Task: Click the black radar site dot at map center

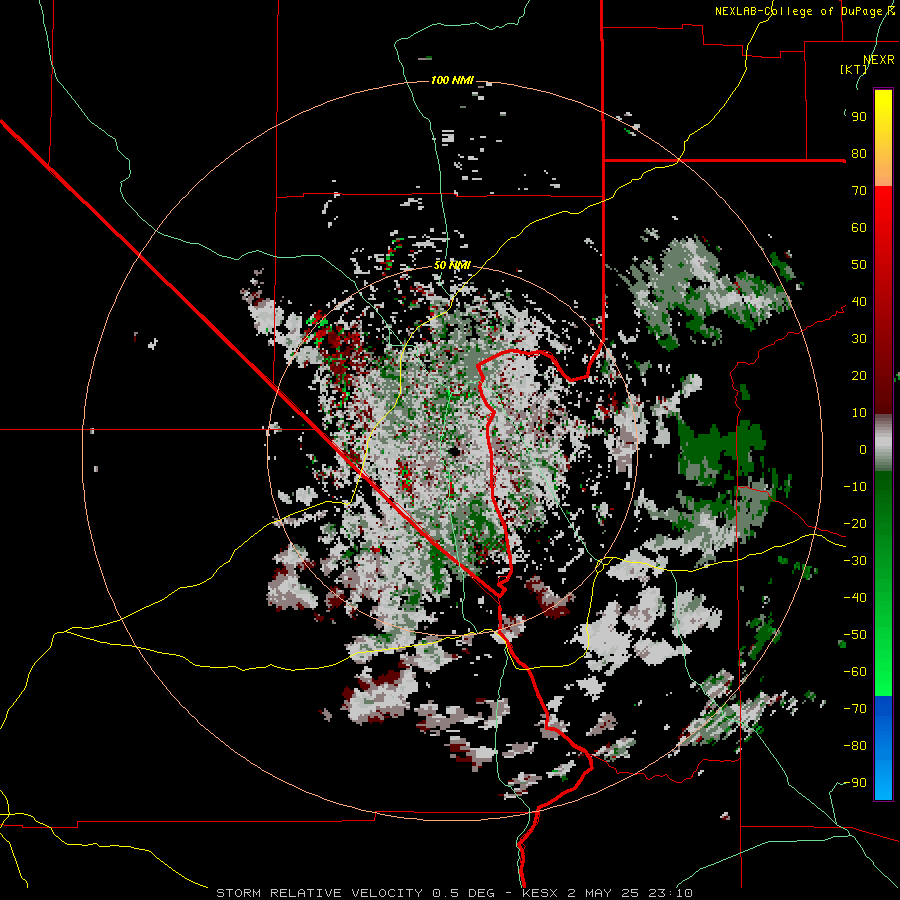Action: click(455, 452)
